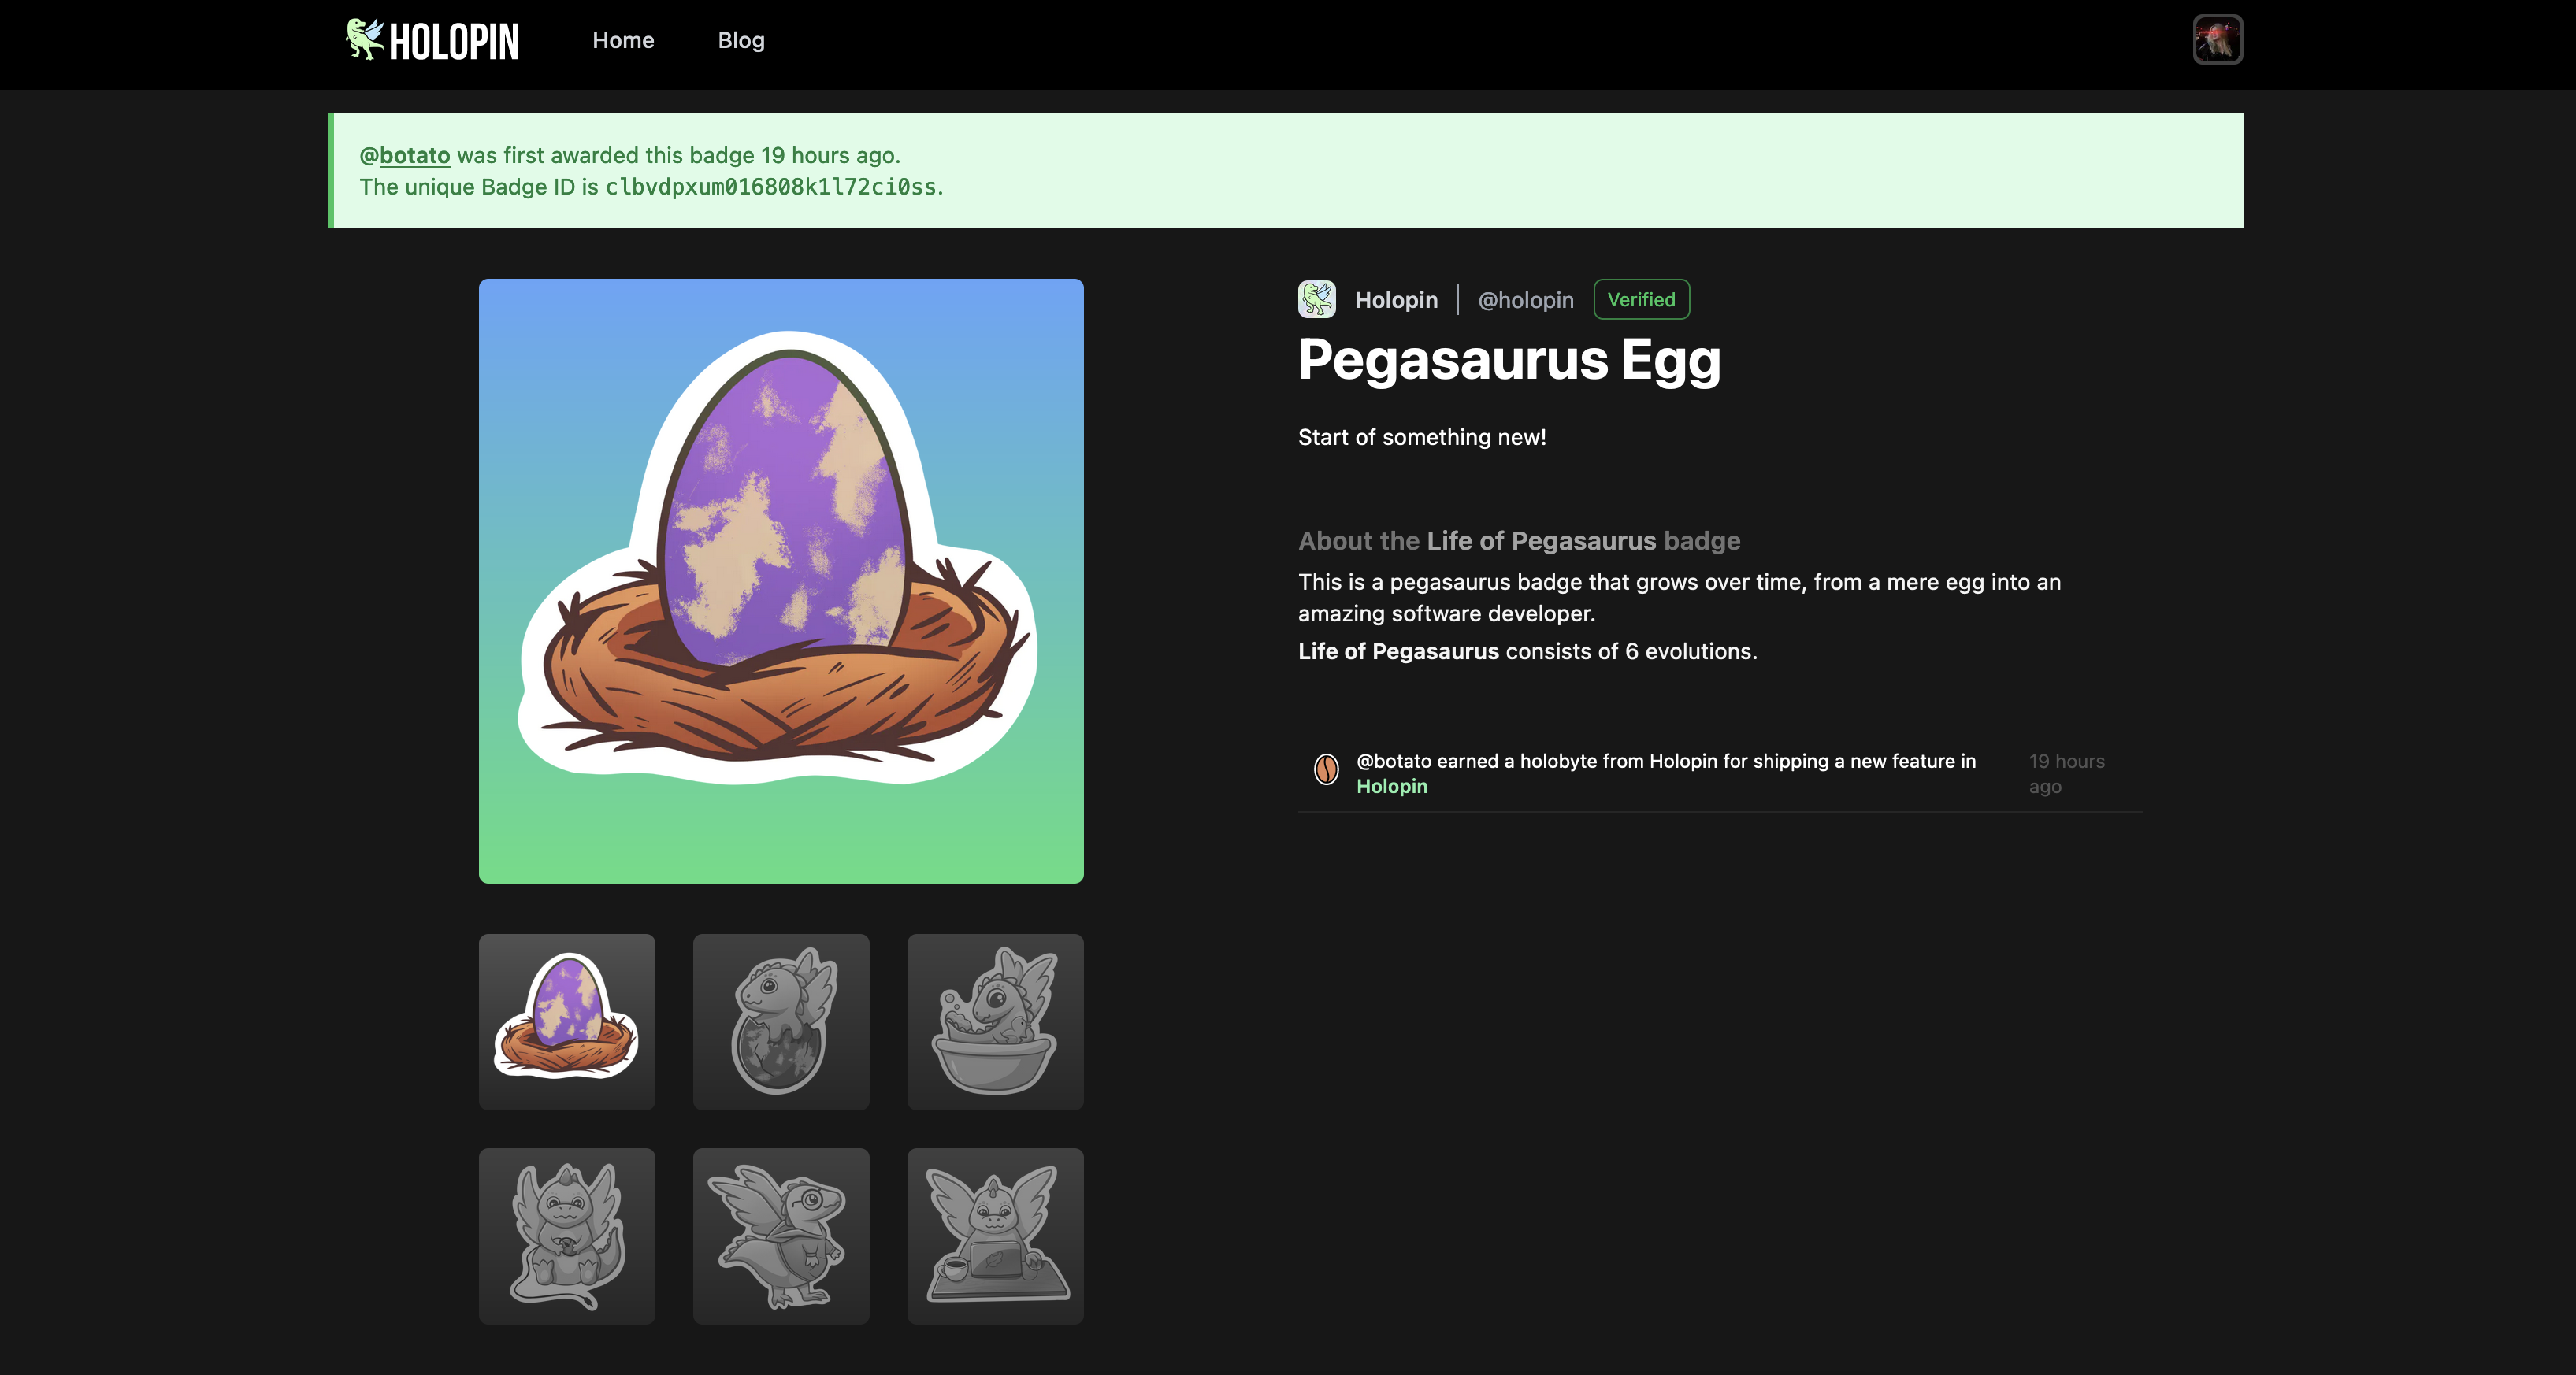Select the colored egg in nest evolution thumbnail
The image size is (2576, 1375).
pyautogui.click(x=567, y=1022)
